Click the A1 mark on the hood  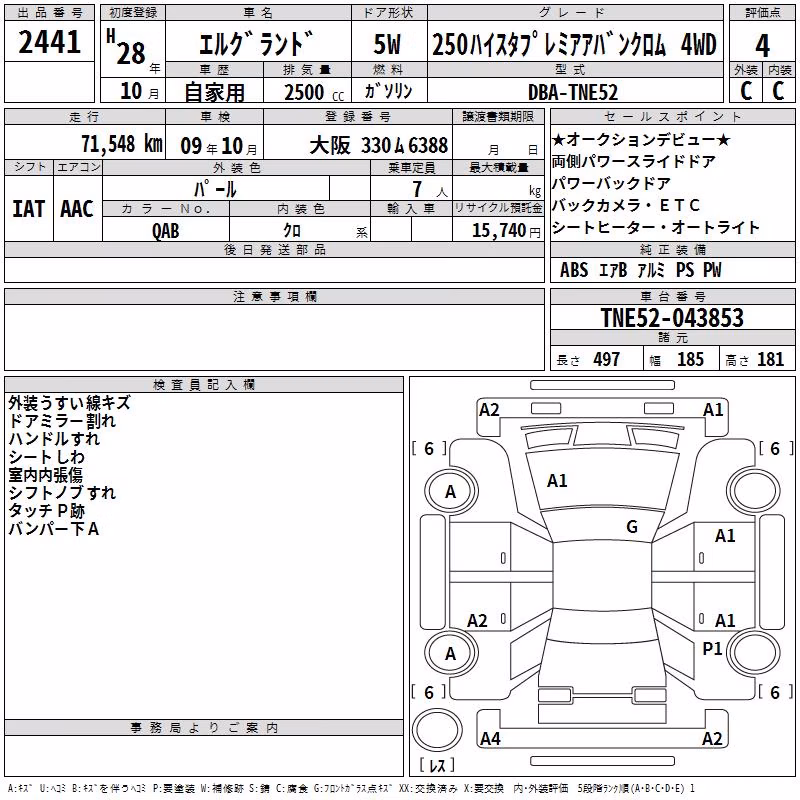point(557,481)
